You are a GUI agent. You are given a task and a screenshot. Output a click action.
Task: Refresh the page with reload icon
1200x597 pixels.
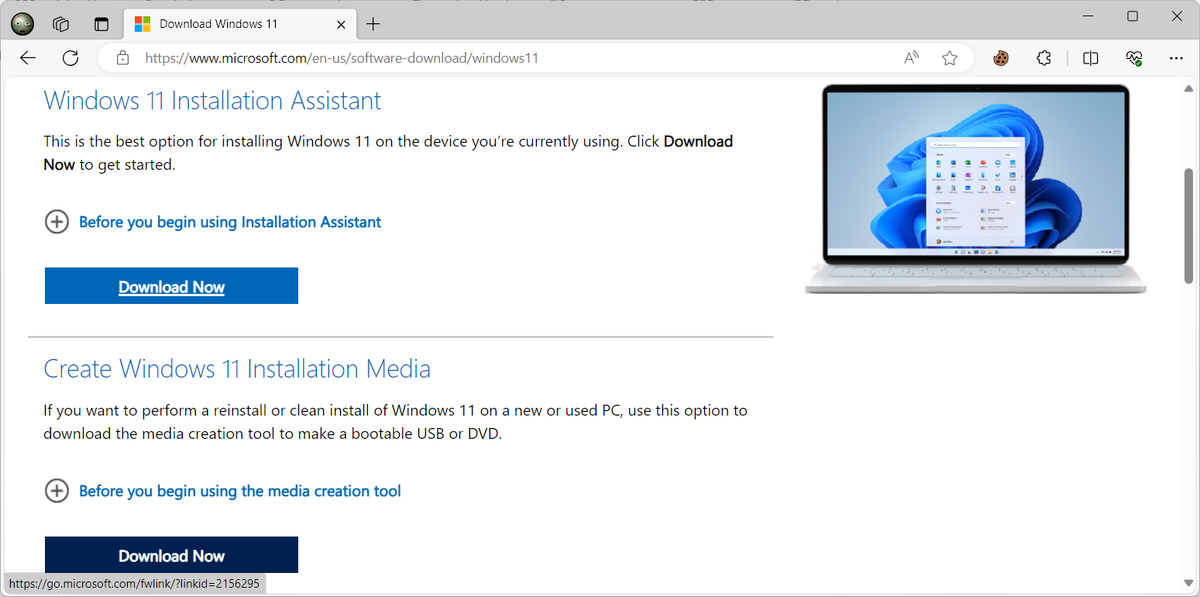click(x=70, y=58)
